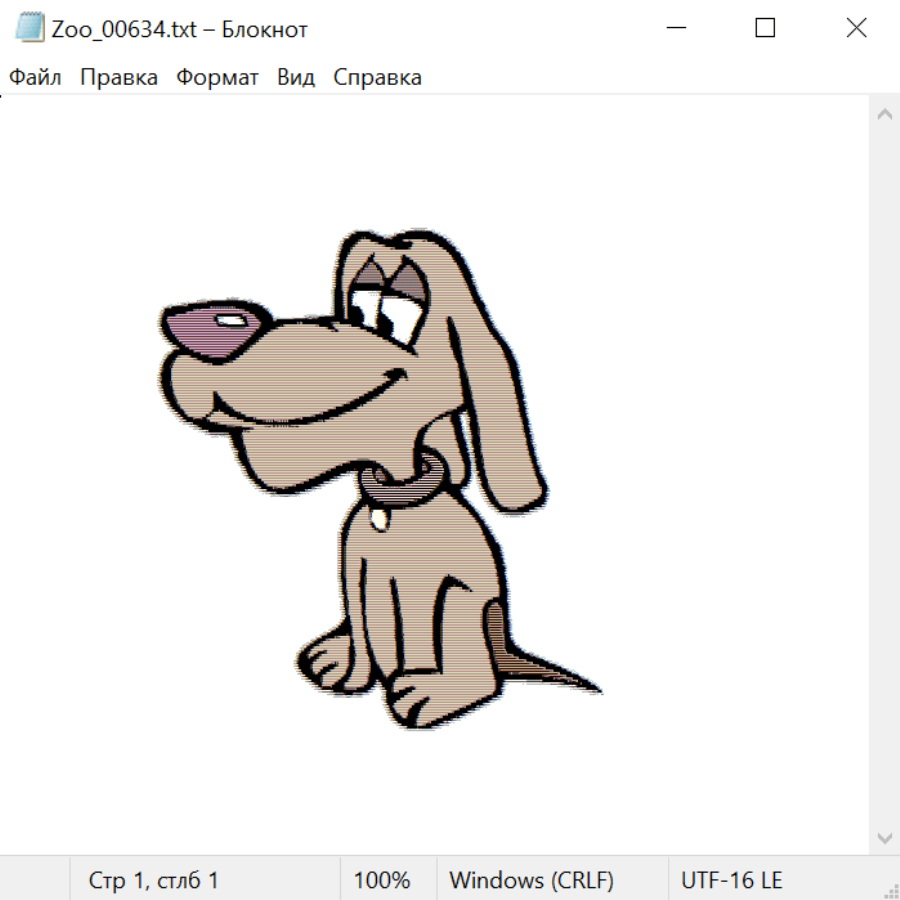The width and height of the screenshot is (900, 900).
Task: Click the resize grip in the corner
Action: [890, 890]
